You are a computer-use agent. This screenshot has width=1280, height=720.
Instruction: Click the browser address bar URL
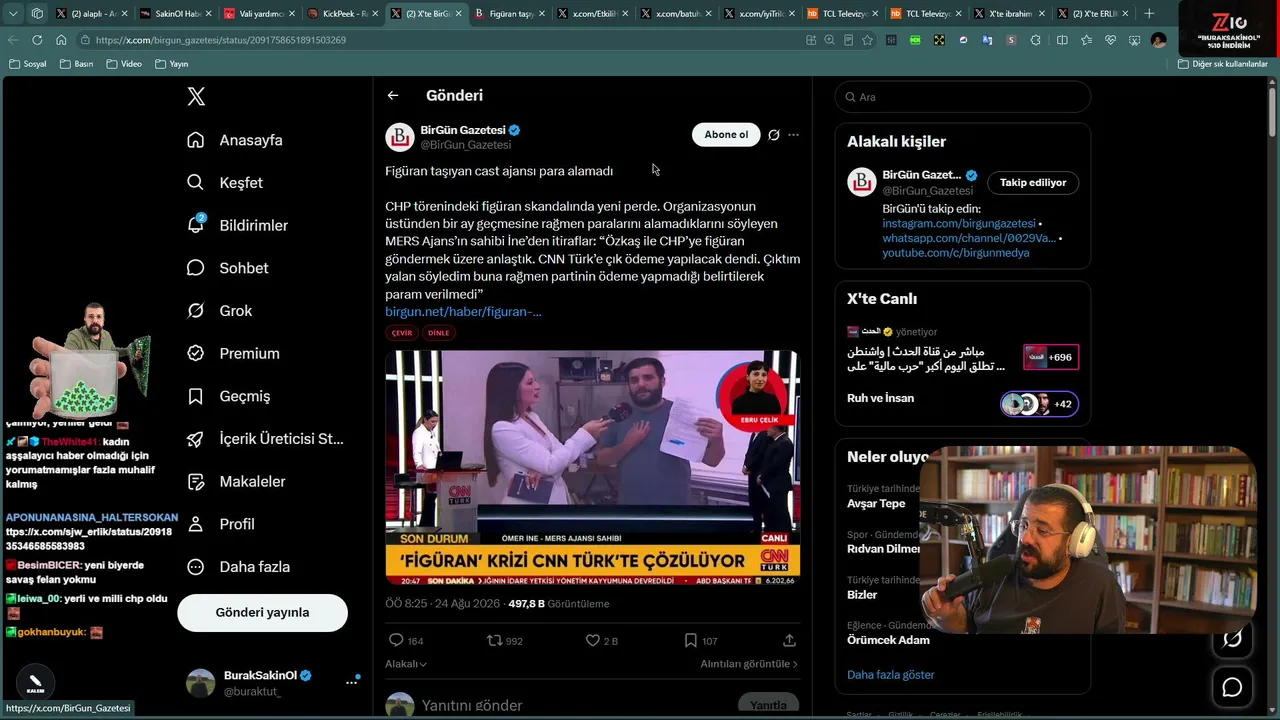click(221, 40)
